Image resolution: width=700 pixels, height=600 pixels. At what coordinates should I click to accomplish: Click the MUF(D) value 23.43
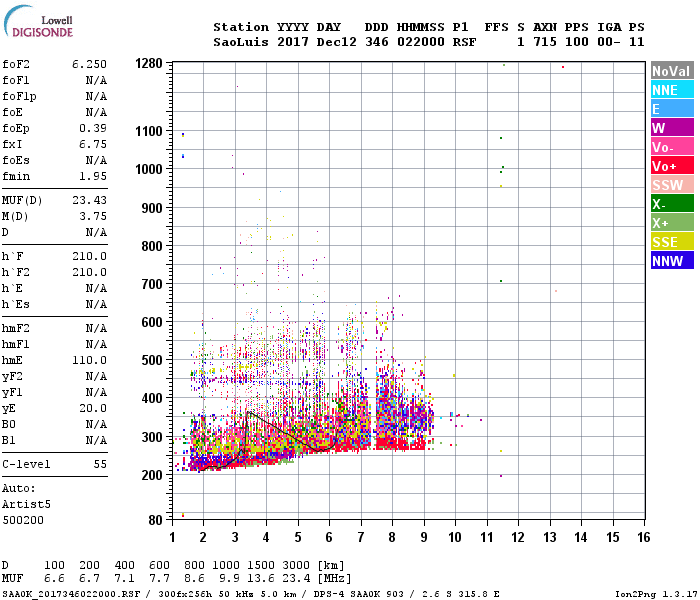pos(89,200)
